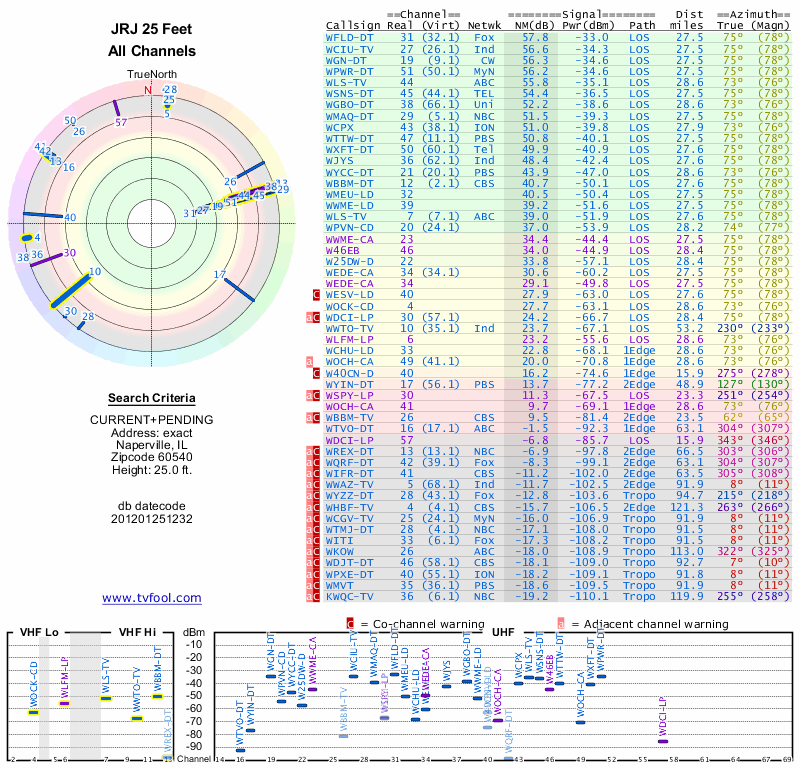
Task: Click the warning icons beside WSPY-LP
Action: [313, 394]
